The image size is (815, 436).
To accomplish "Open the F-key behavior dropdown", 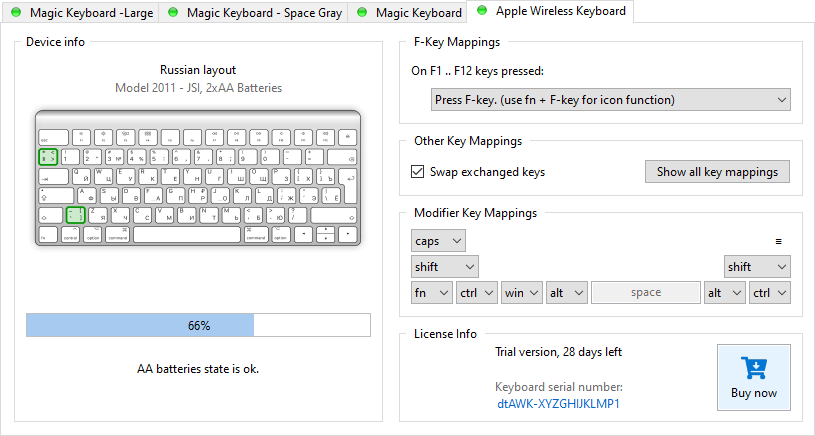I will (611, 100).
